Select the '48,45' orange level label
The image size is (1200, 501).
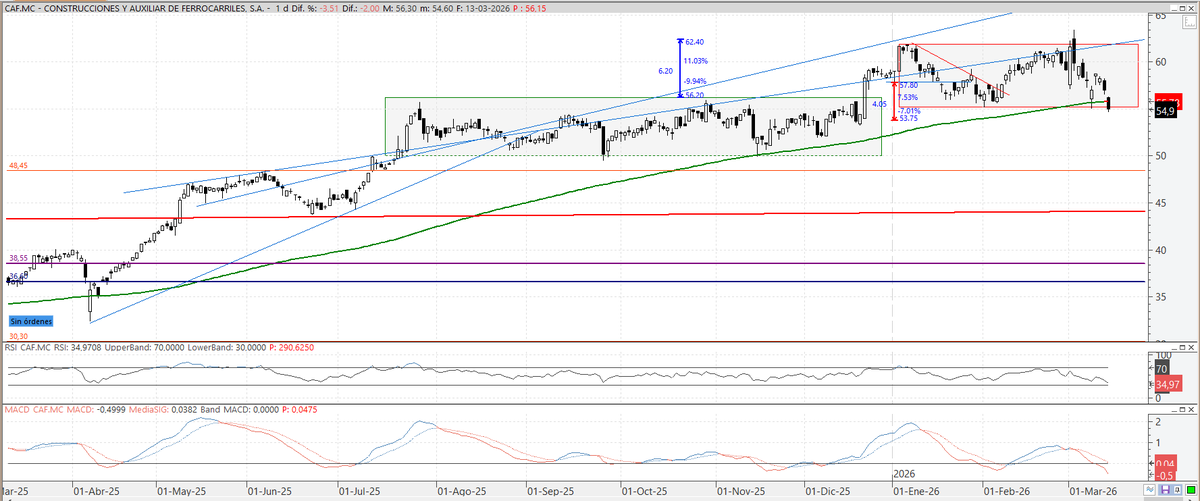[x=18, y=165]
